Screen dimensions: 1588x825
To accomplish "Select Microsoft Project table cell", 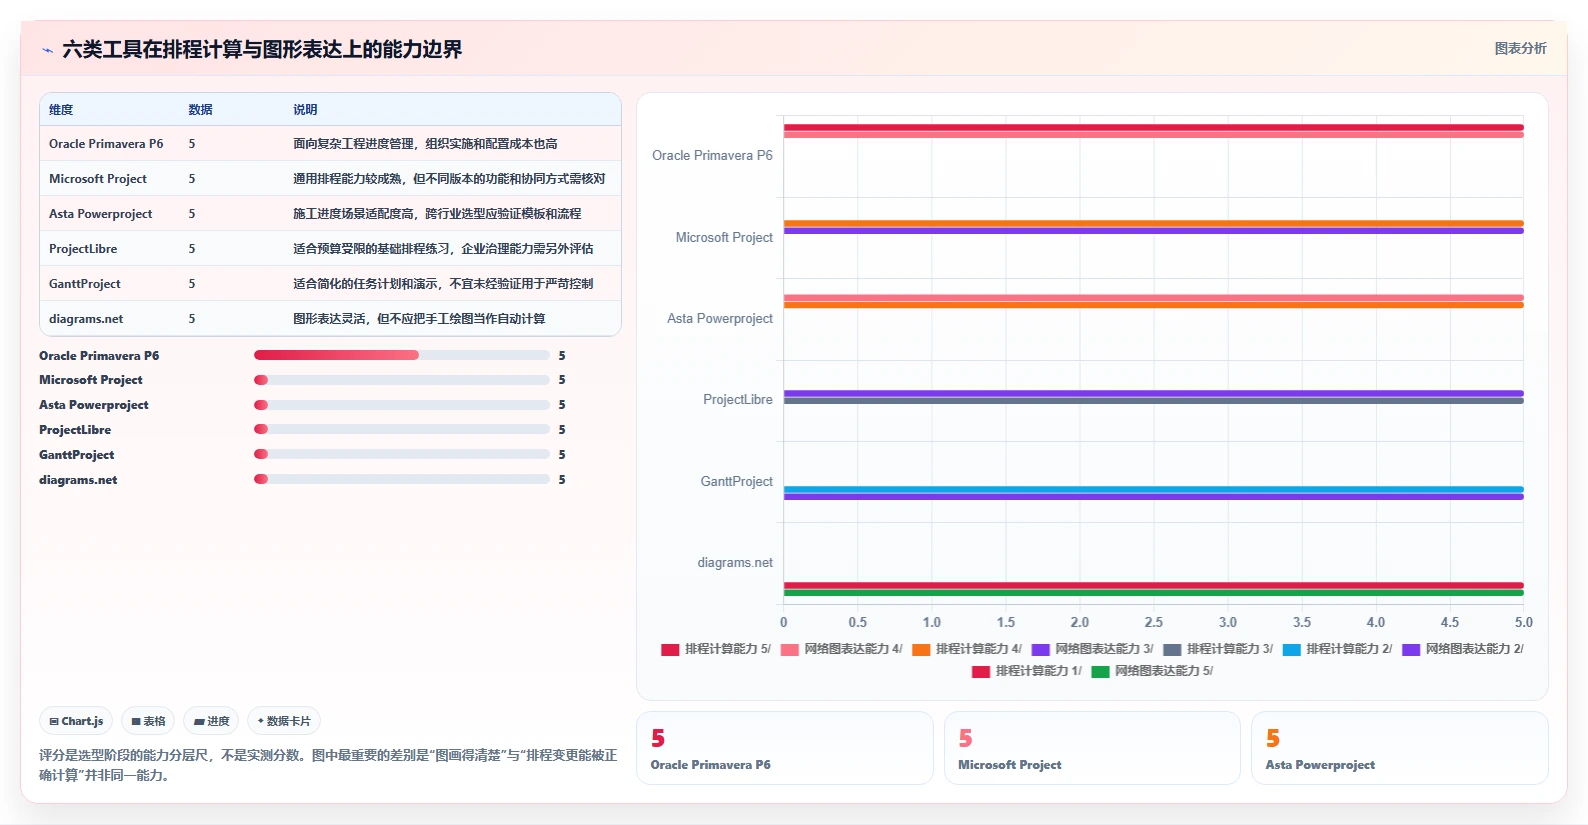I will [x=98, y=179].
